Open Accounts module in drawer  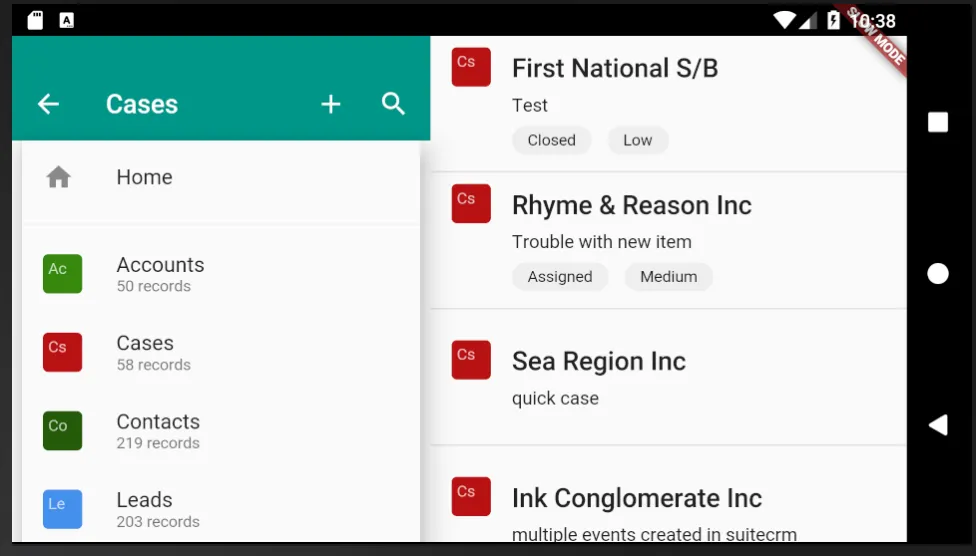(x=221, y=274)
